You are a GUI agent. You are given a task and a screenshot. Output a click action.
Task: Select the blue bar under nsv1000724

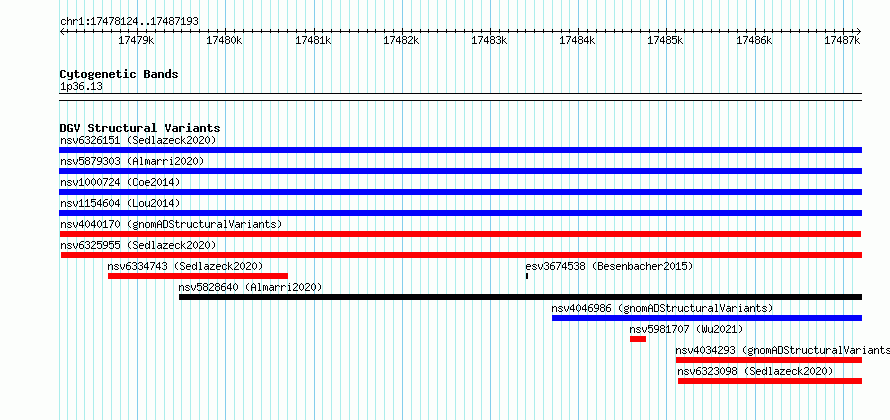pyautogui.click(x=460, y=192)
